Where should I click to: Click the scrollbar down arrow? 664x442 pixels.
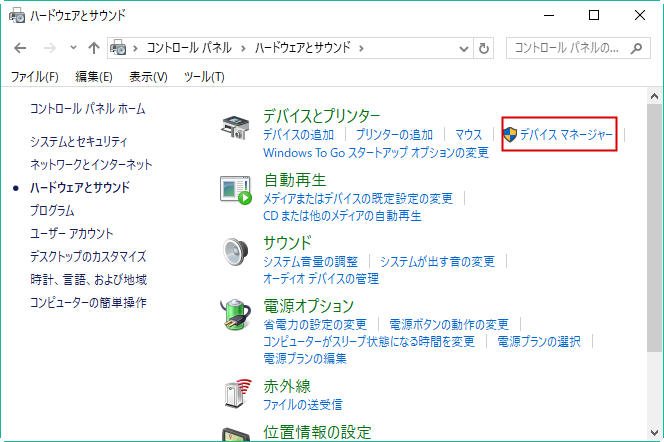tap(655, 432)
